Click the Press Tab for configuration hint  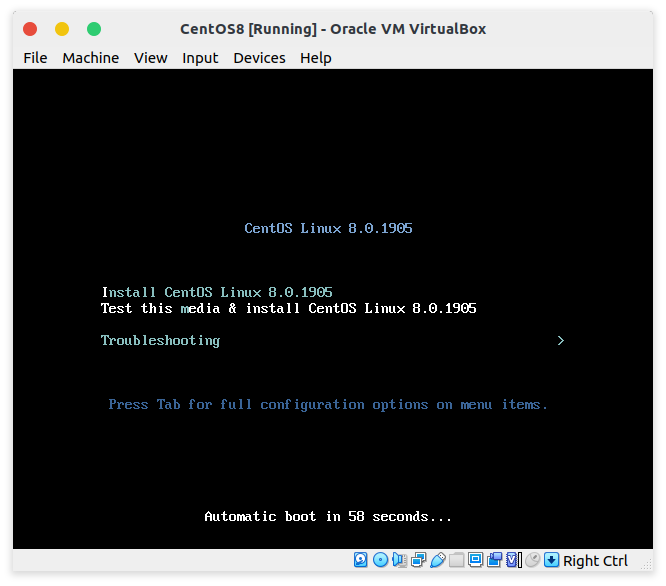[328, 405]
